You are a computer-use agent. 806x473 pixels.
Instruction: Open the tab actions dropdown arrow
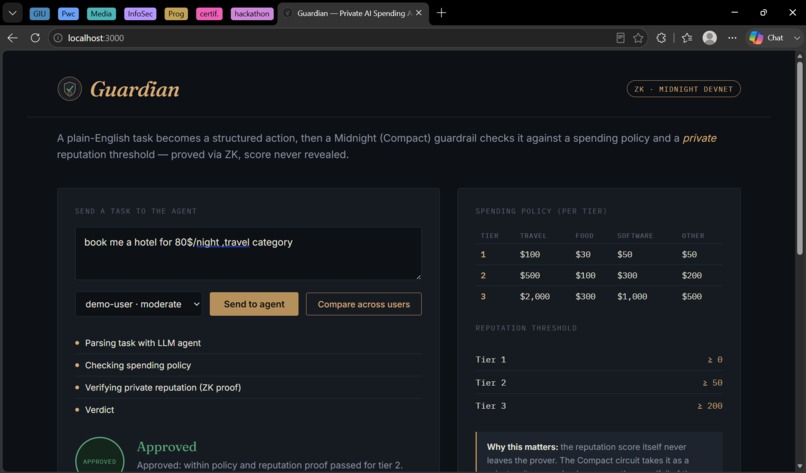pos(12,13)
